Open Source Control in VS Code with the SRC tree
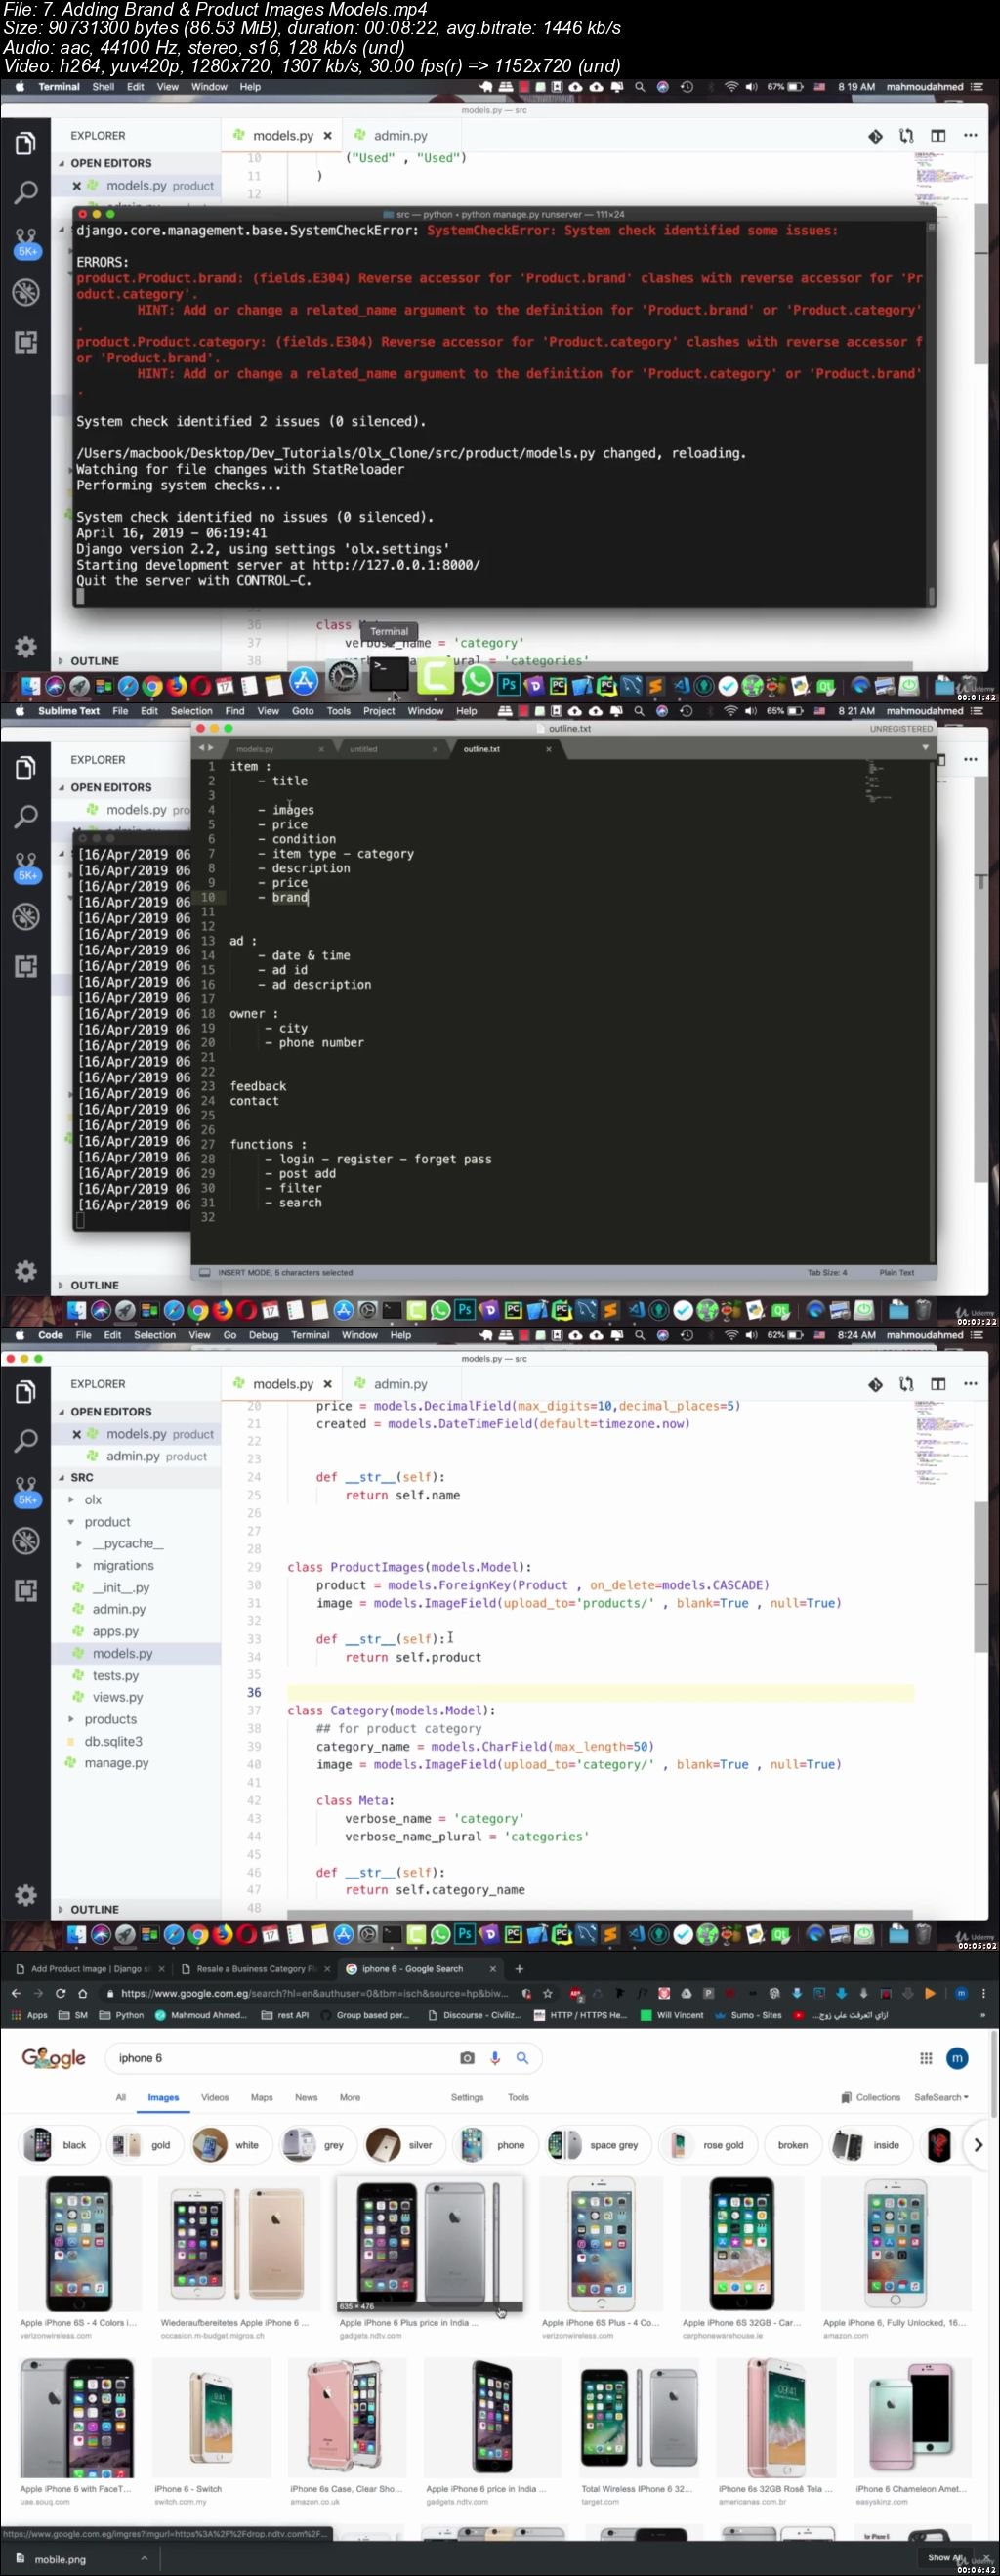This screenshot has height=2576, width=1000. pyautogui.click(x=26, y=1490)
